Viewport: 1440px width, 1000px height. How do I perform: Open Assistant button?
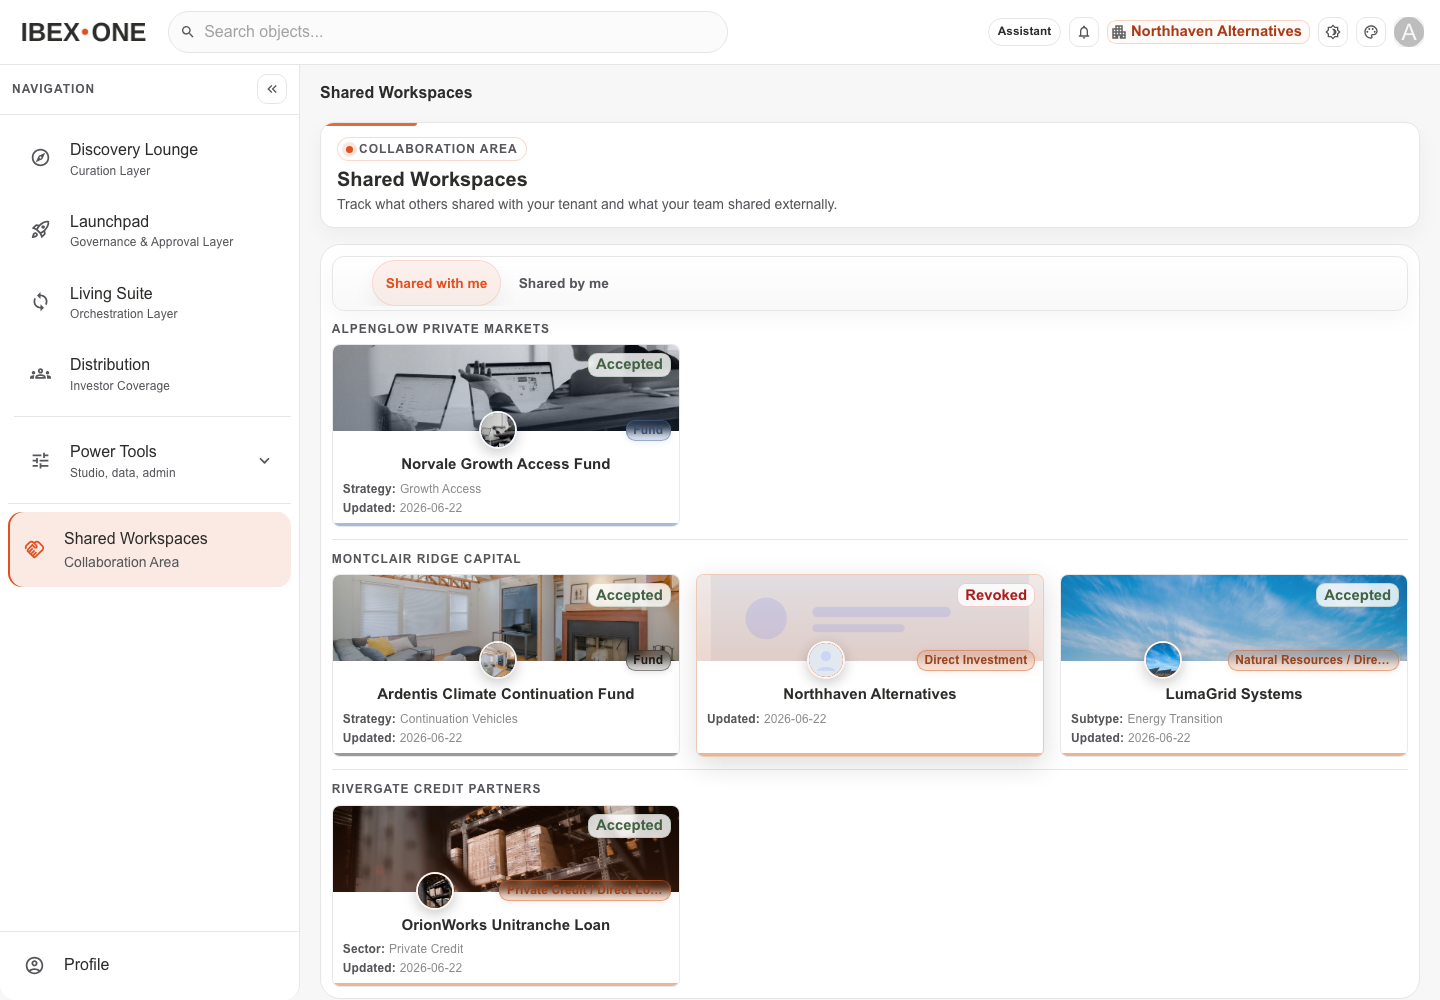1024,32
